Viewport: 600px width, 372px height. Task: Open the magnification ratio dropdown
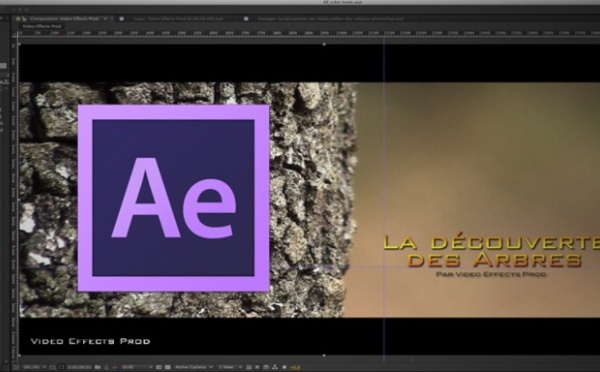click(x=34, y=367)
